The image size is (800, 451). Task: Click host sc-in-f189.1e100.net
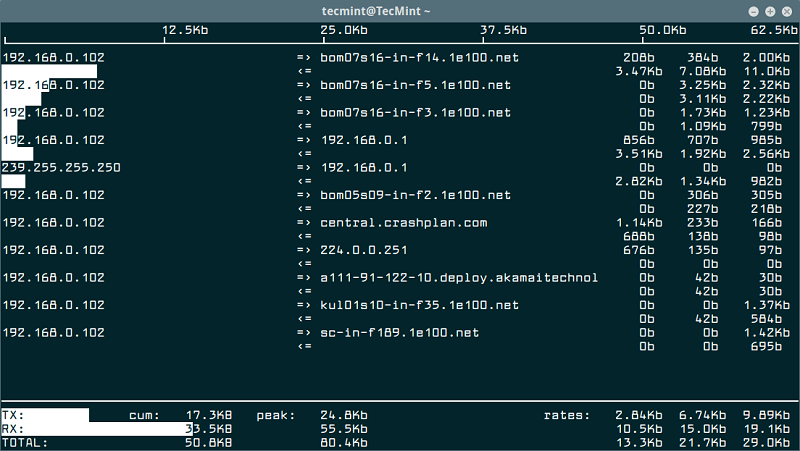399,333
